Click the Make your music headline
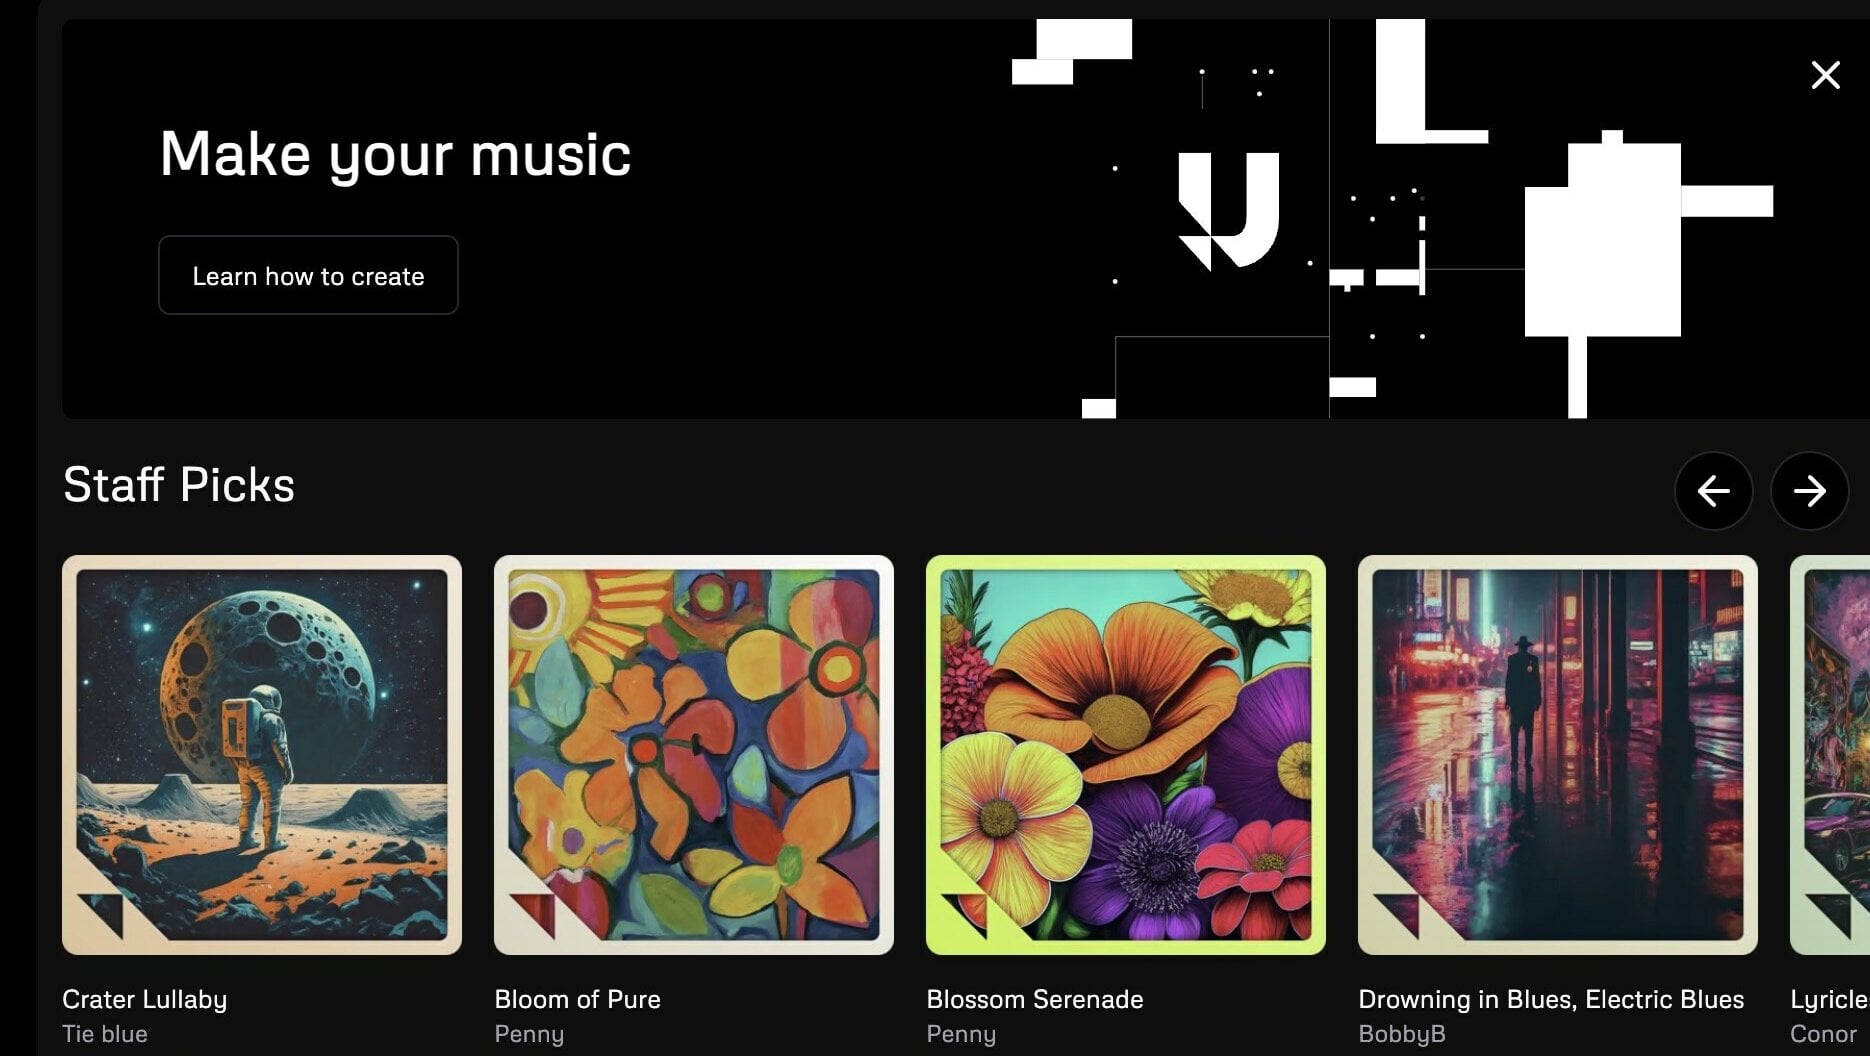 (396, 155)
